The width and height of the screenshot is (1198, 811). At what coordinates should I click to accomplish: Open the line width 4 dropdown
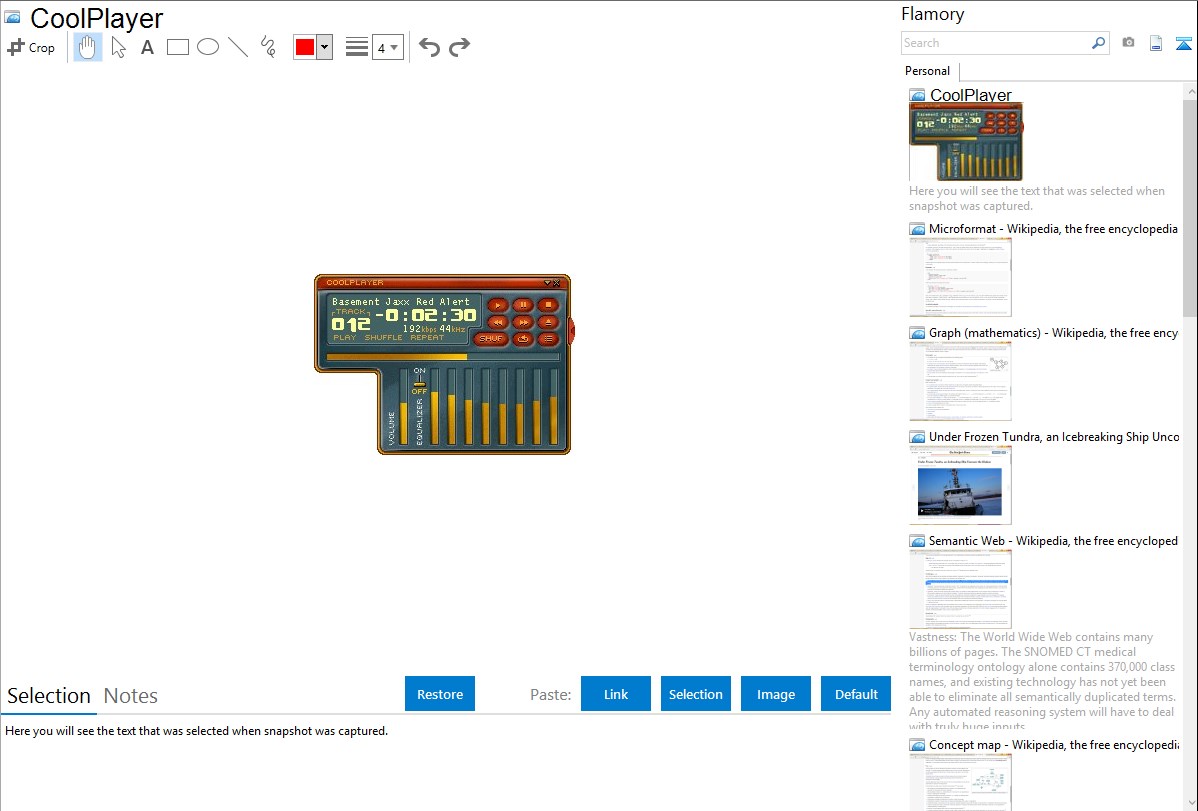coord(388,47)
